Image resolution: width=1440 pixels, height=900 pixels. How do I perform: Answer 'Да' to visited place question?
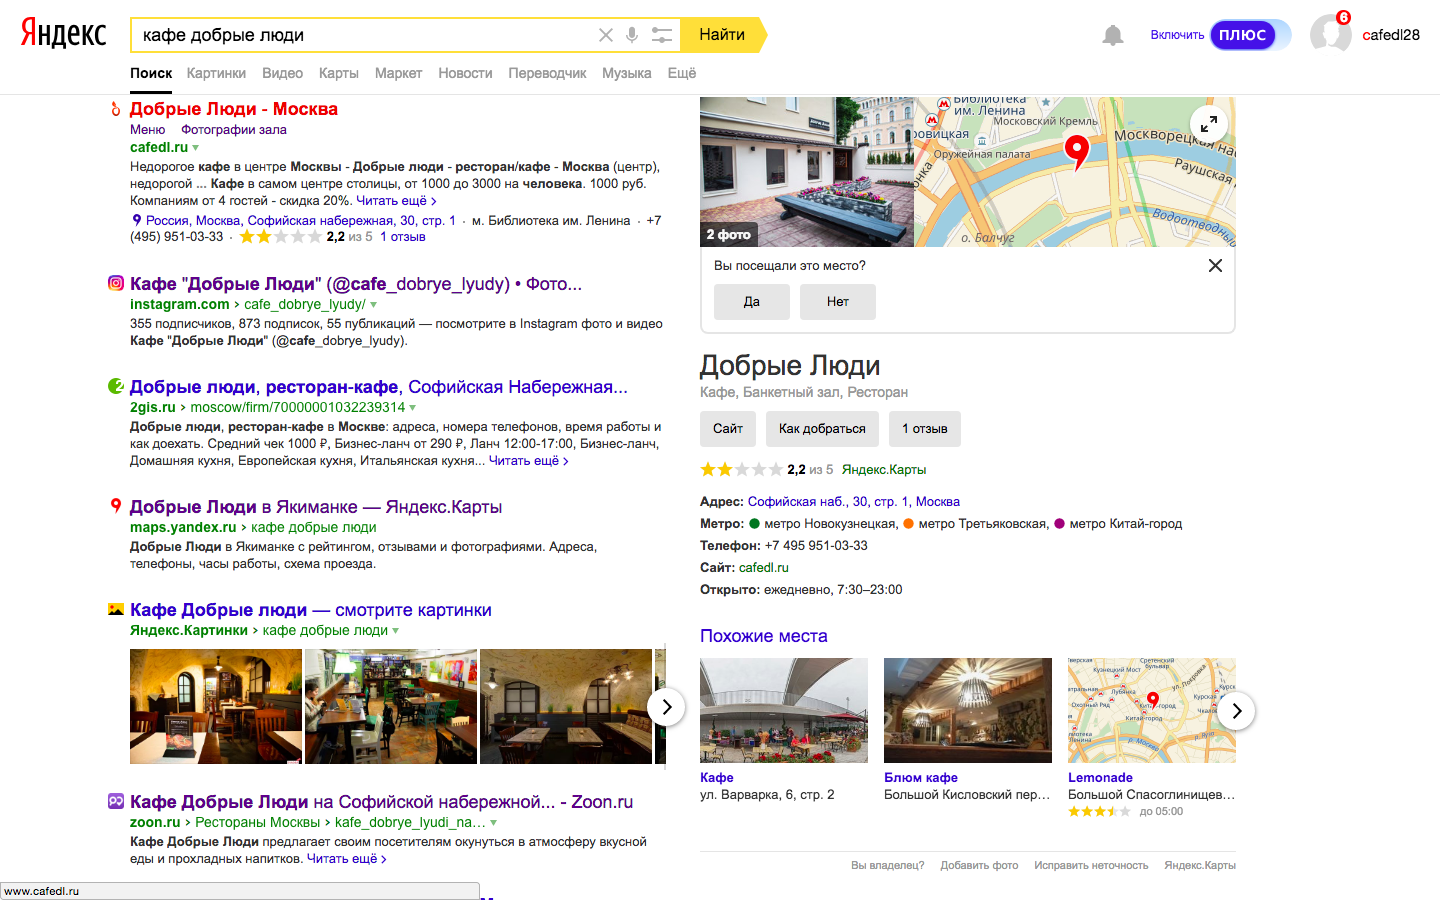click(751, 302)
